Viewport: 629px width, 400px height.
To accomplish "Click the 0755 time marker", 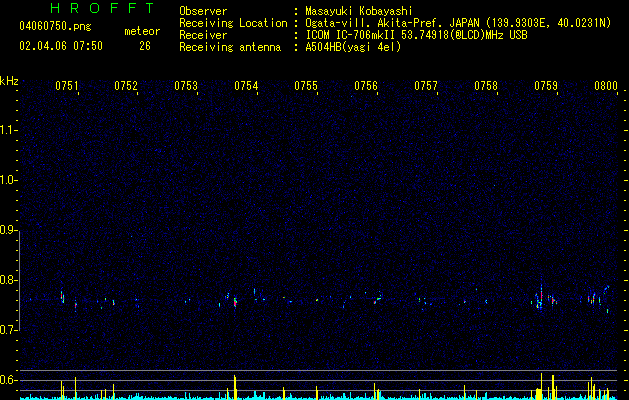I will pos(306,86).
